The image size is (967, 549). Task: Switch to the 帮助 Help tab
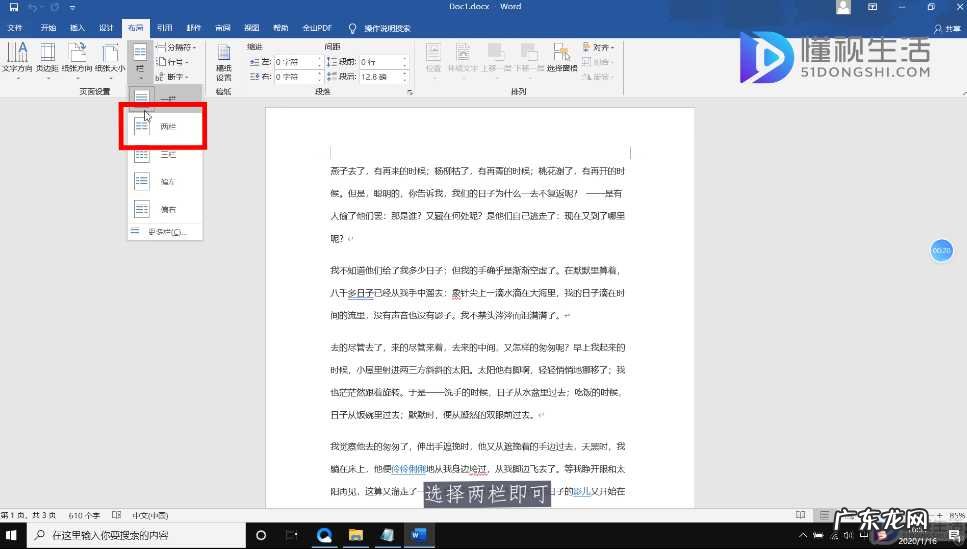coord(281,28)
